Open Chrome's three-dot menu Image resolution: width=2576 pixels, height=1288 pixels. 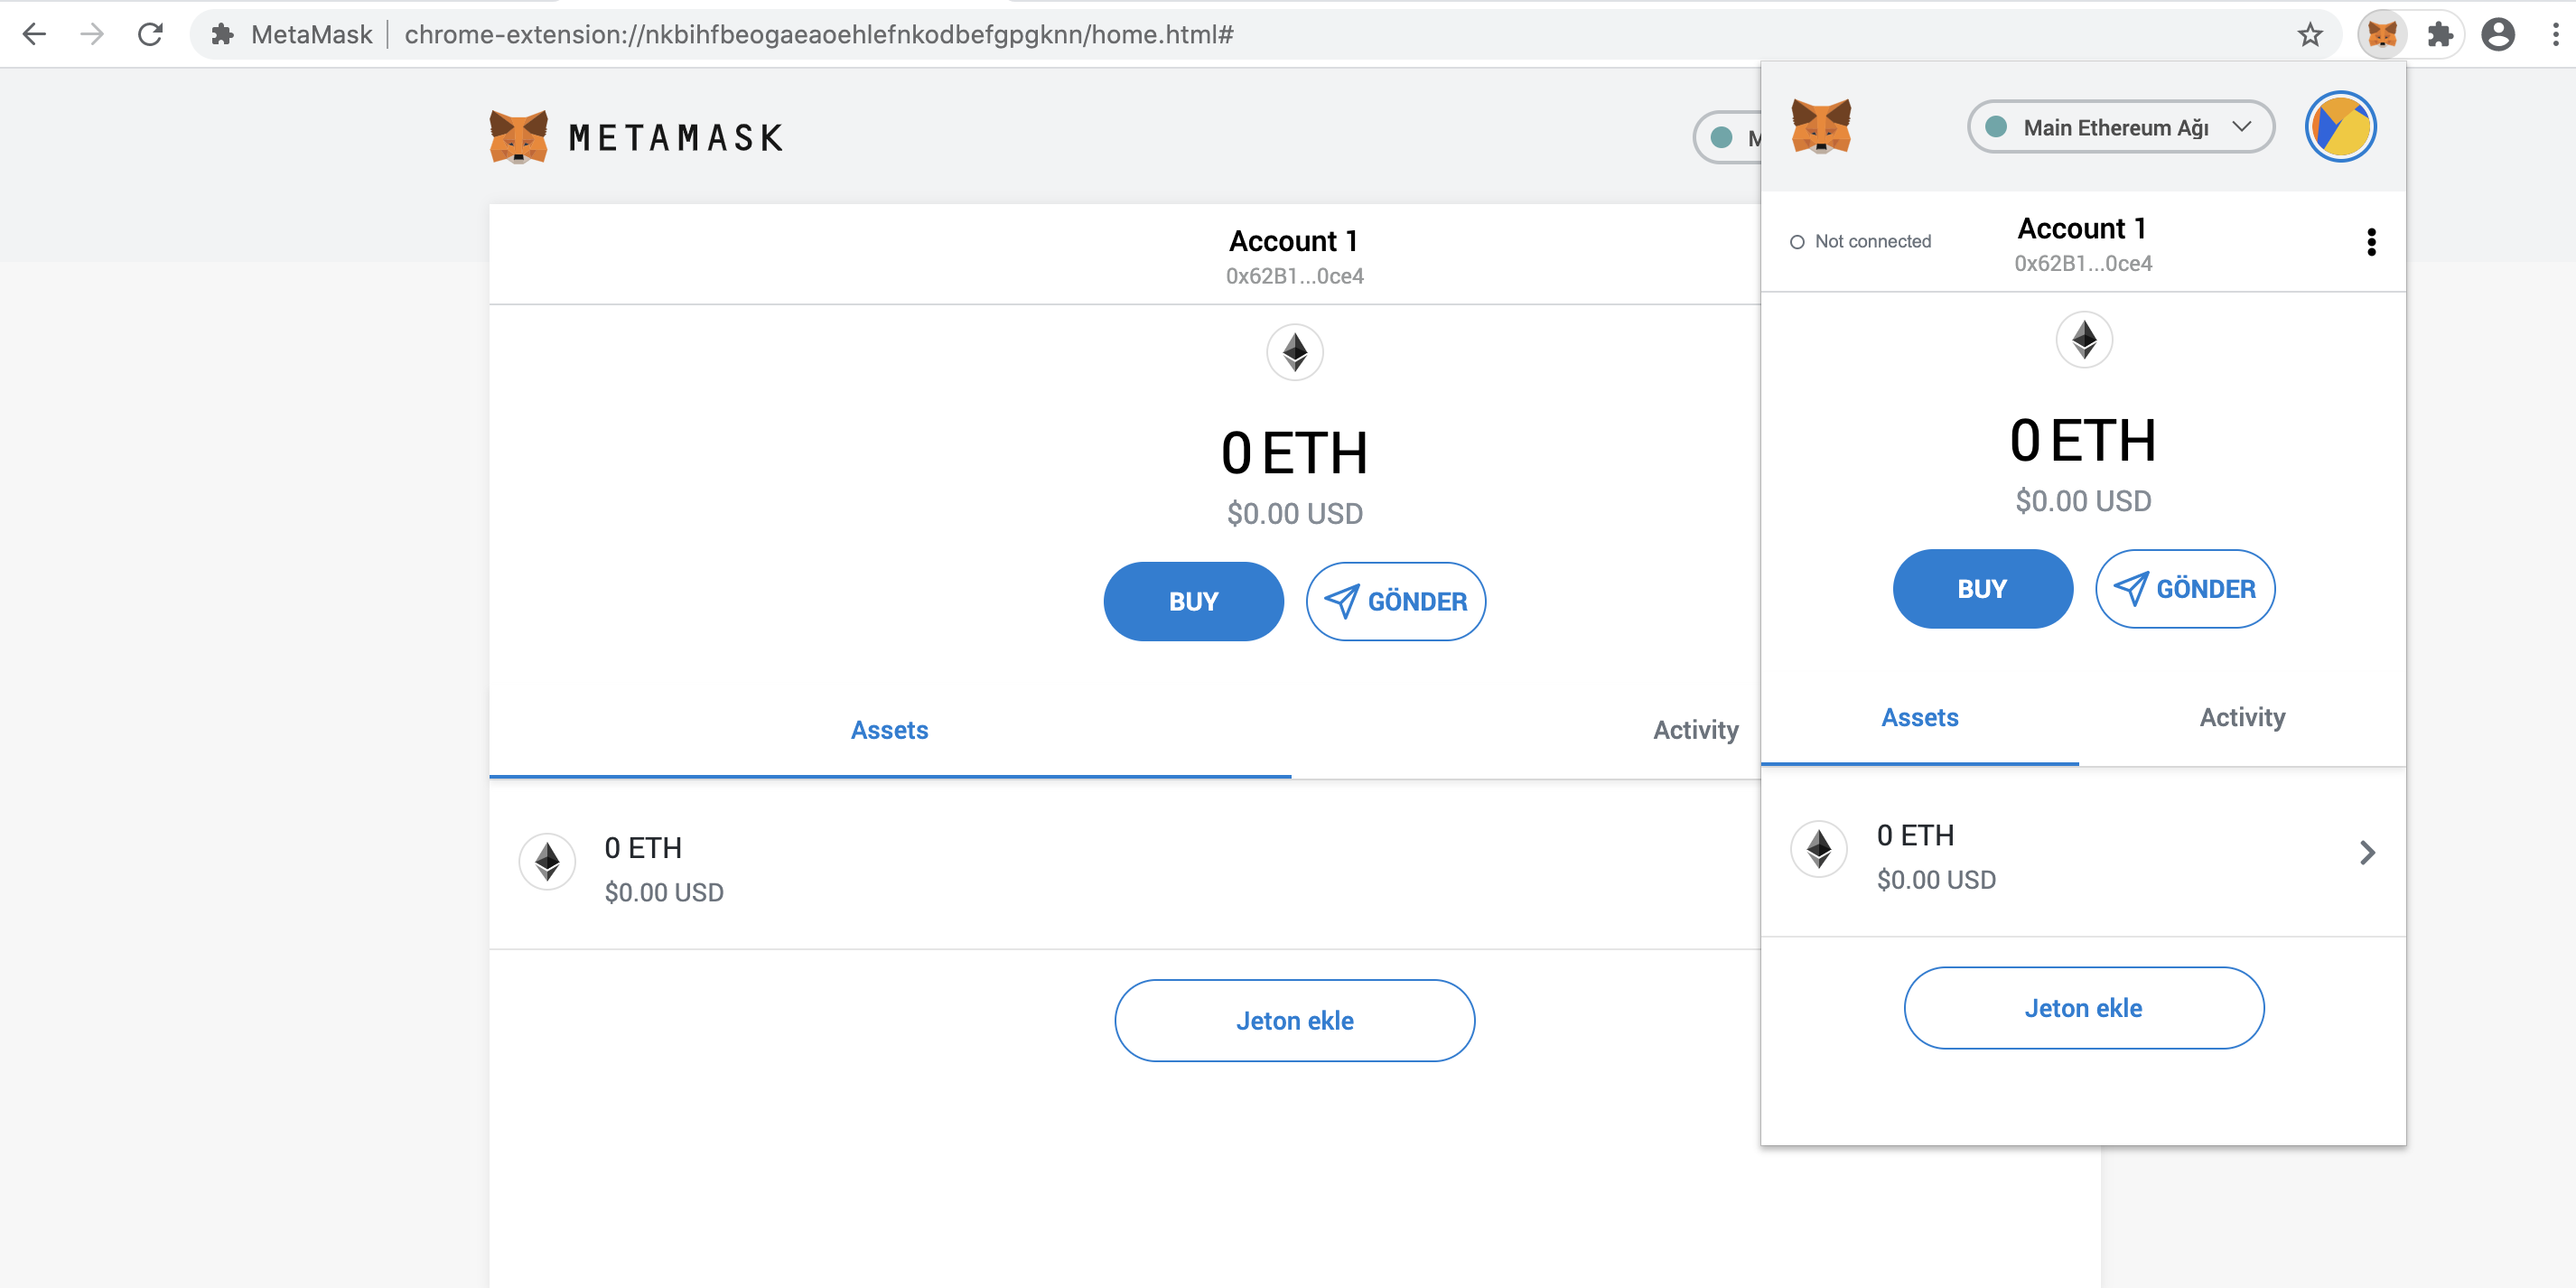(x=2555, y=35)
